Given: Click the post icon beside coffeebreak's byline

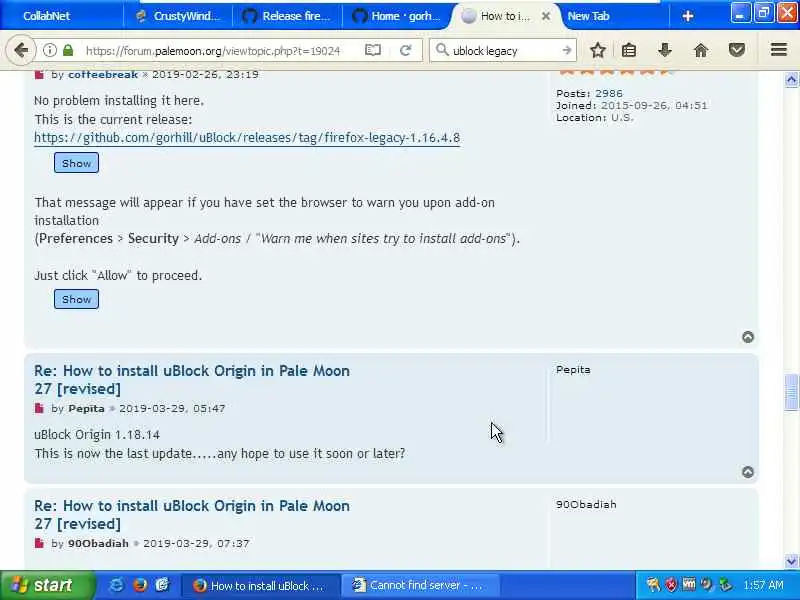Looking at the screenshot, I should point(39,75).
